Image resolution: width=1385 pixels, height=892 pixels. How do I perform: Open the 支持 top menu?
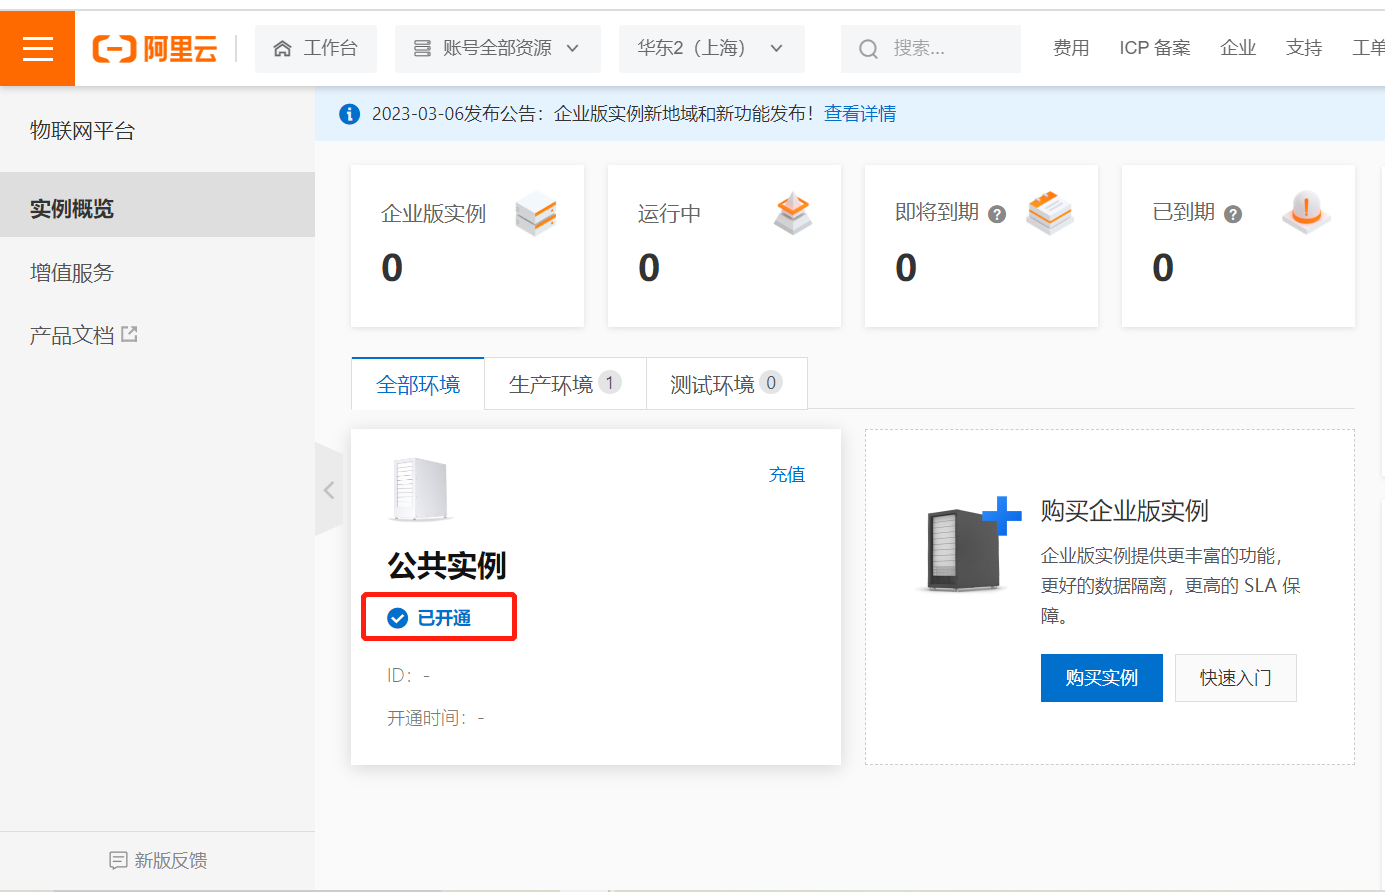click(1304, 48)
